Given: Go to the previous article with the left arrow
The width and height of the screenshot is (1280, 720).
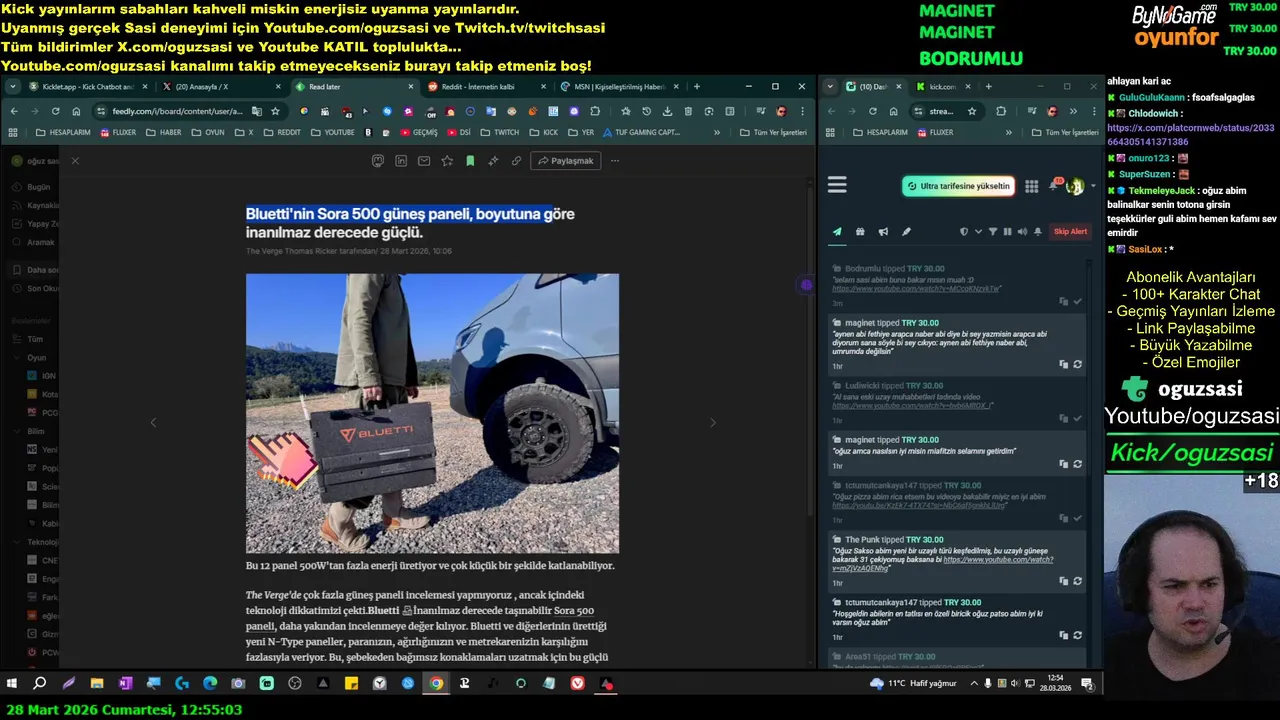Looking at the screenshot, I should (x=153, y=423).
